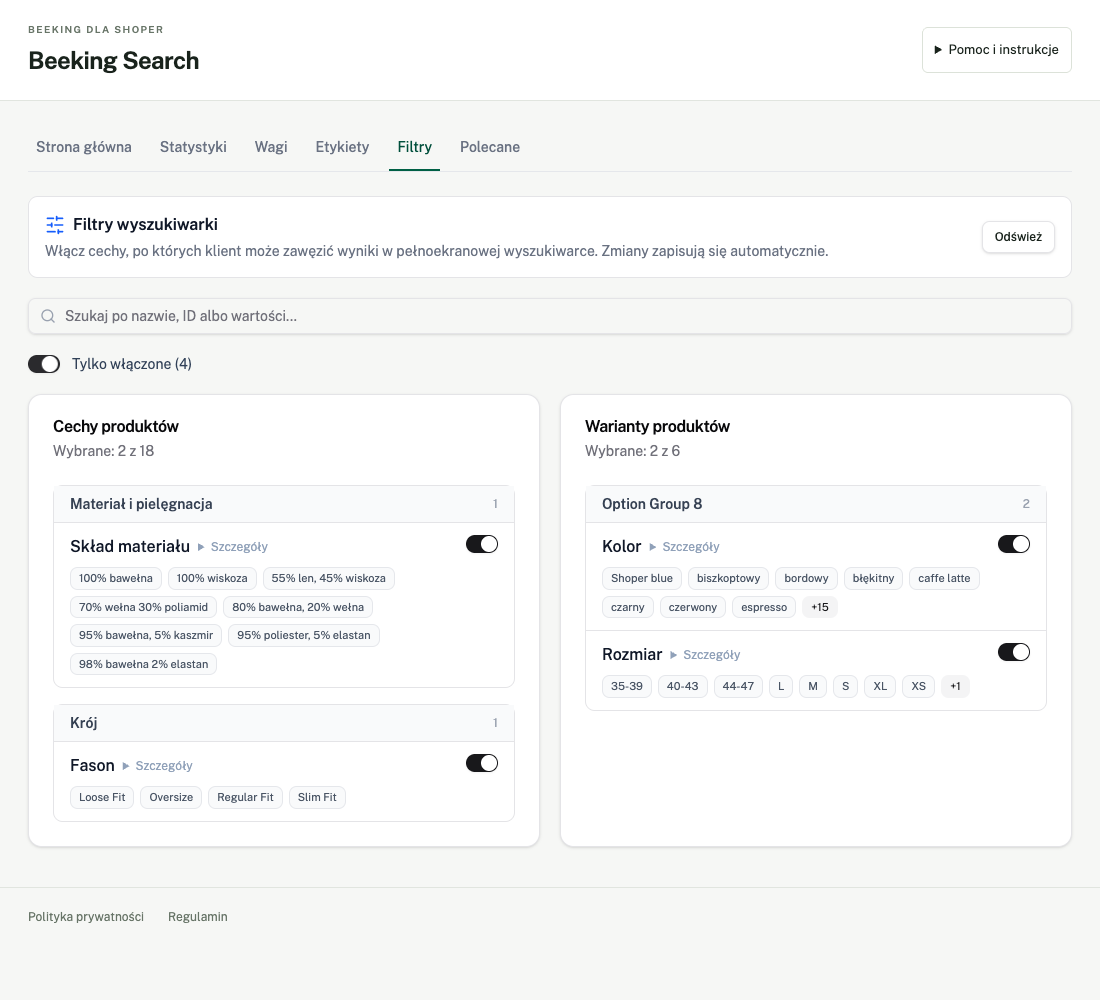Click the bordowy color chip
1100x1000 pixels.
(806, 578)
